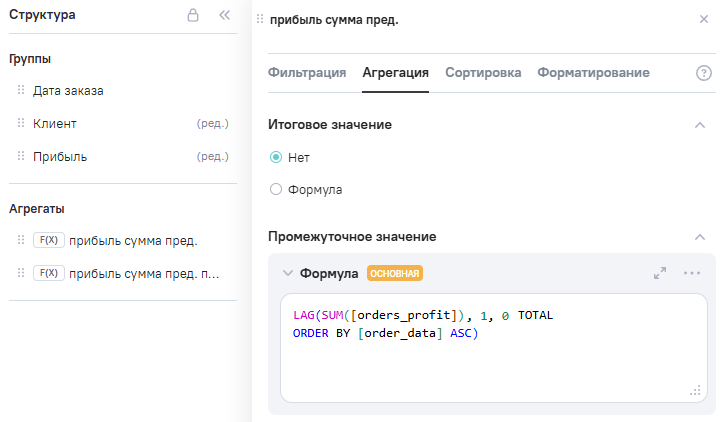Switch to the Фильтрация tab
The height and width of the screenshot is (422, 728).
pyautogui.click(x=307, y=73)
